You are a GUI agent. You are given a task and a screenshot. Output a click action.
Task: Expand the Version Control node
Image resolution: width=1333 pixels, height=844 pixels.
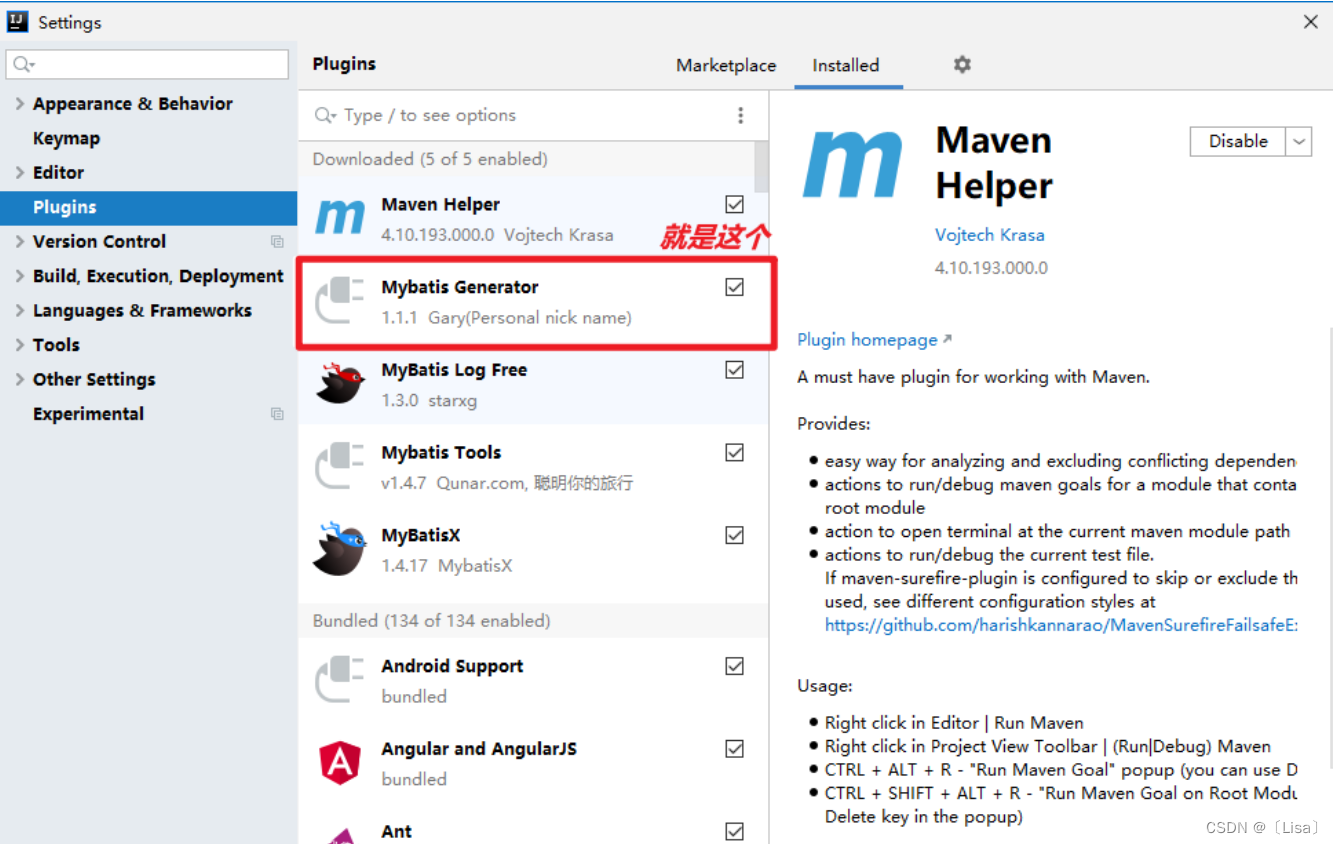20,242
